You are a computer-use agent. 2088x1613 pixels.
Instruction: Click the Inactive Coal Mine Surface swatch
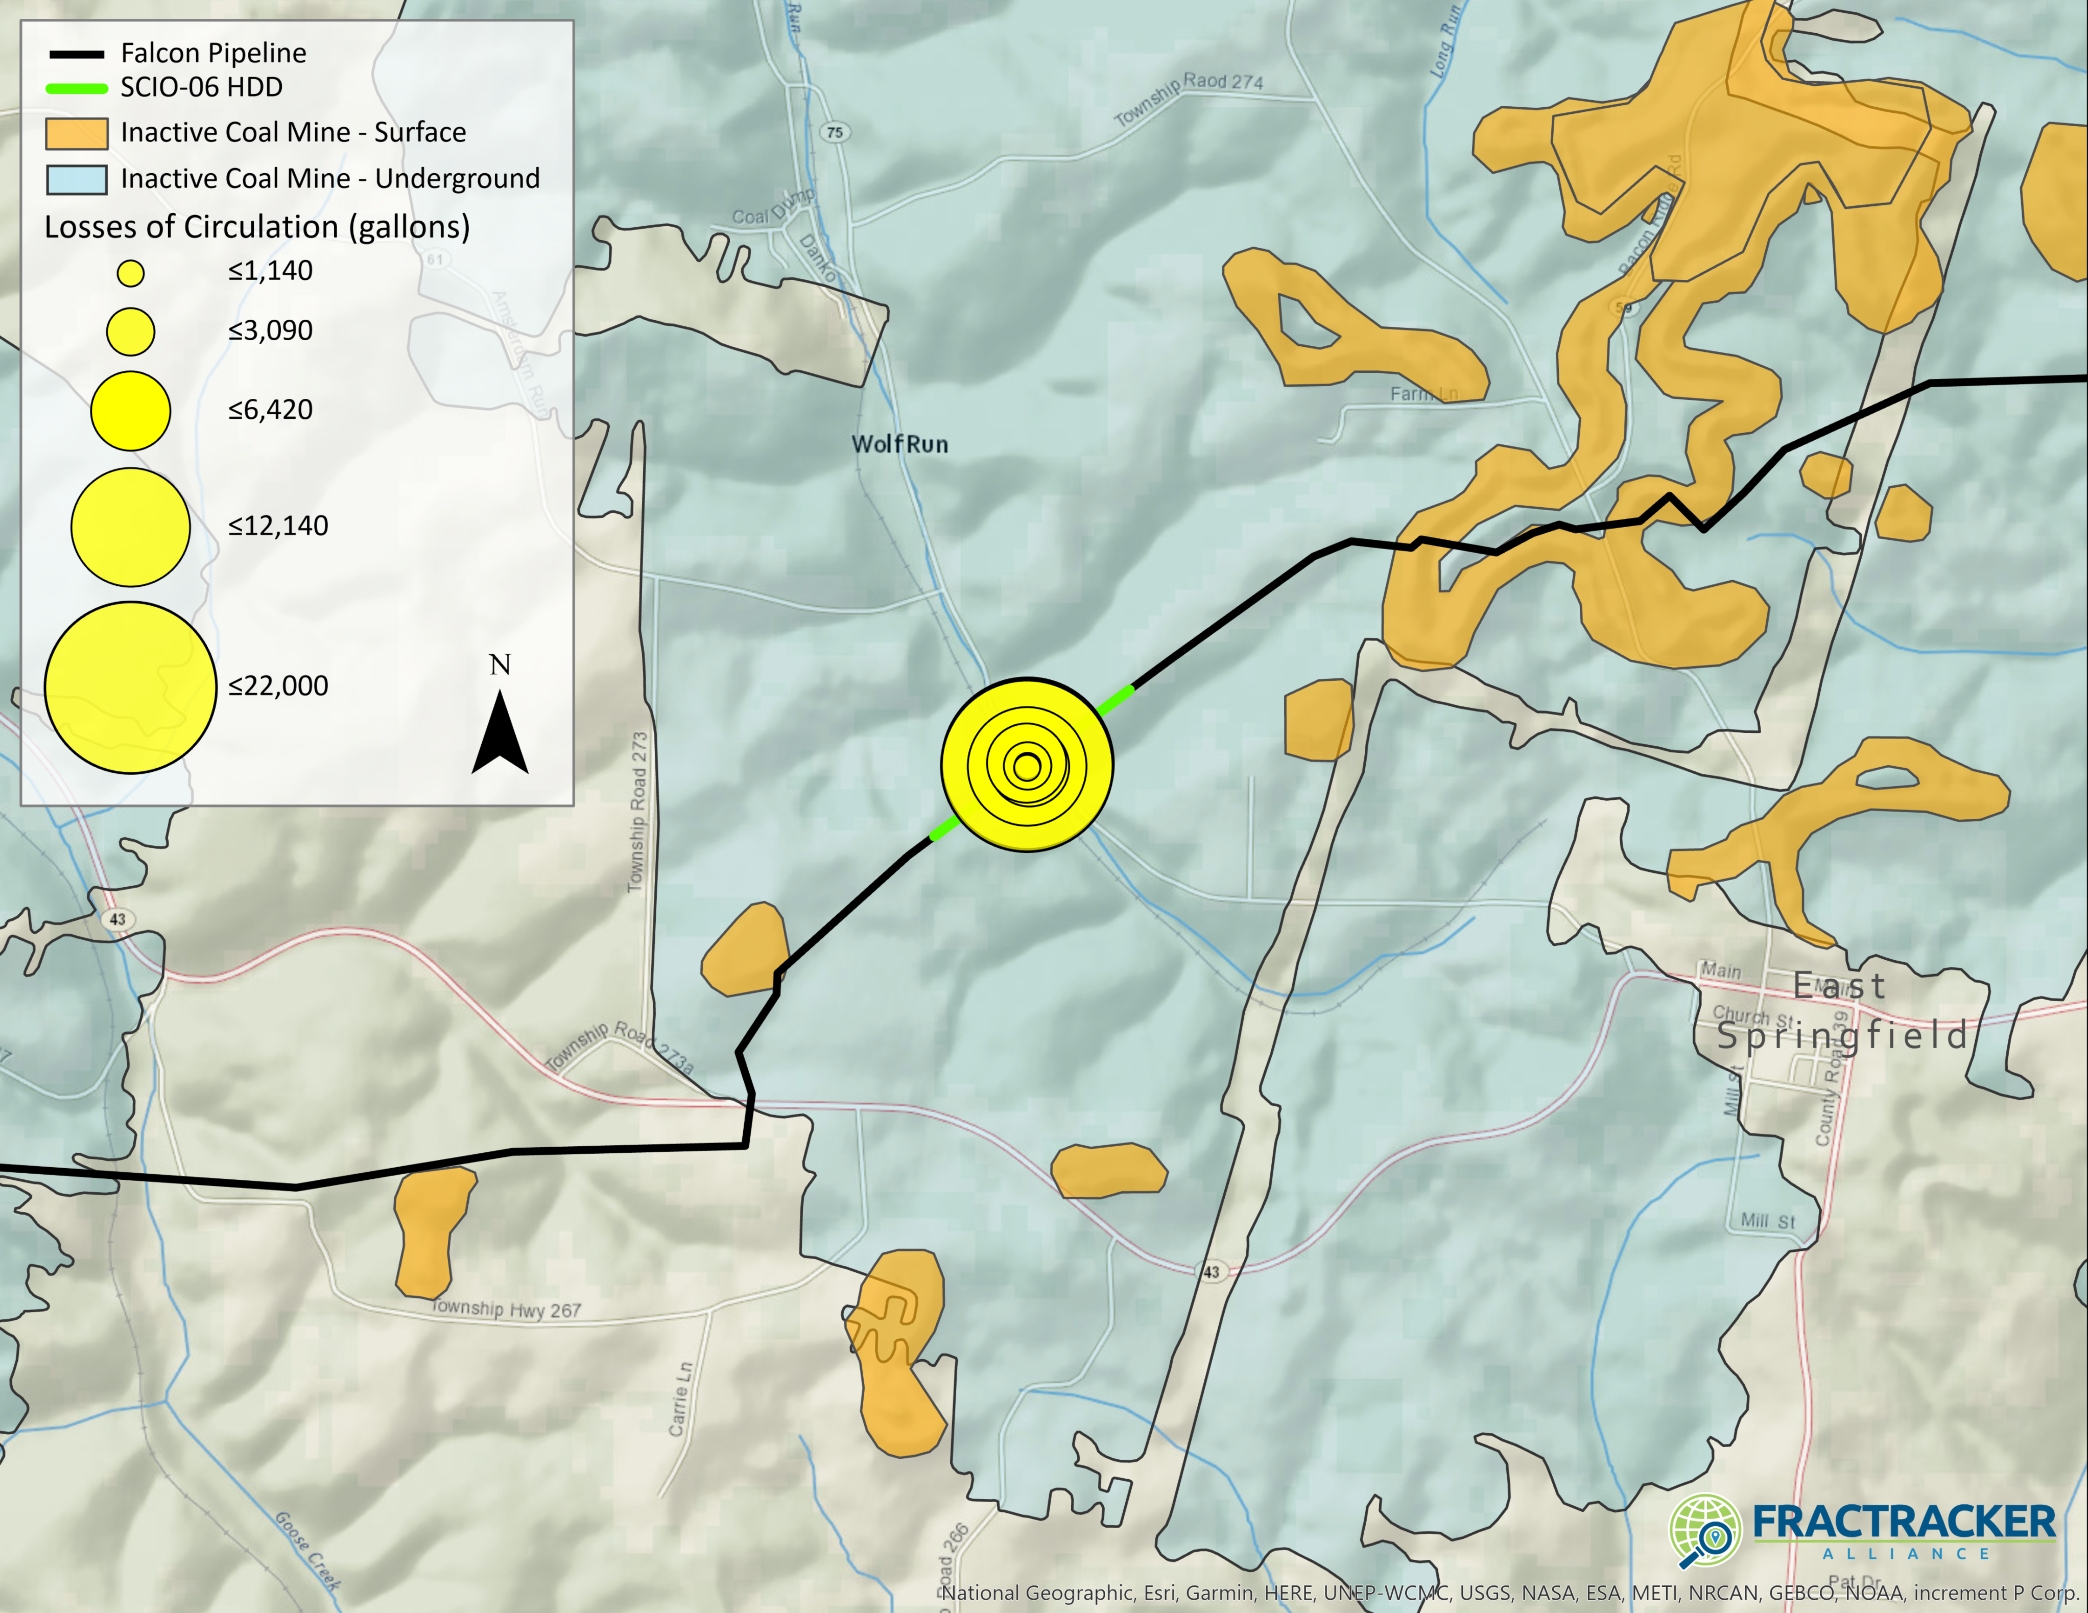click(x=76, y=133)
